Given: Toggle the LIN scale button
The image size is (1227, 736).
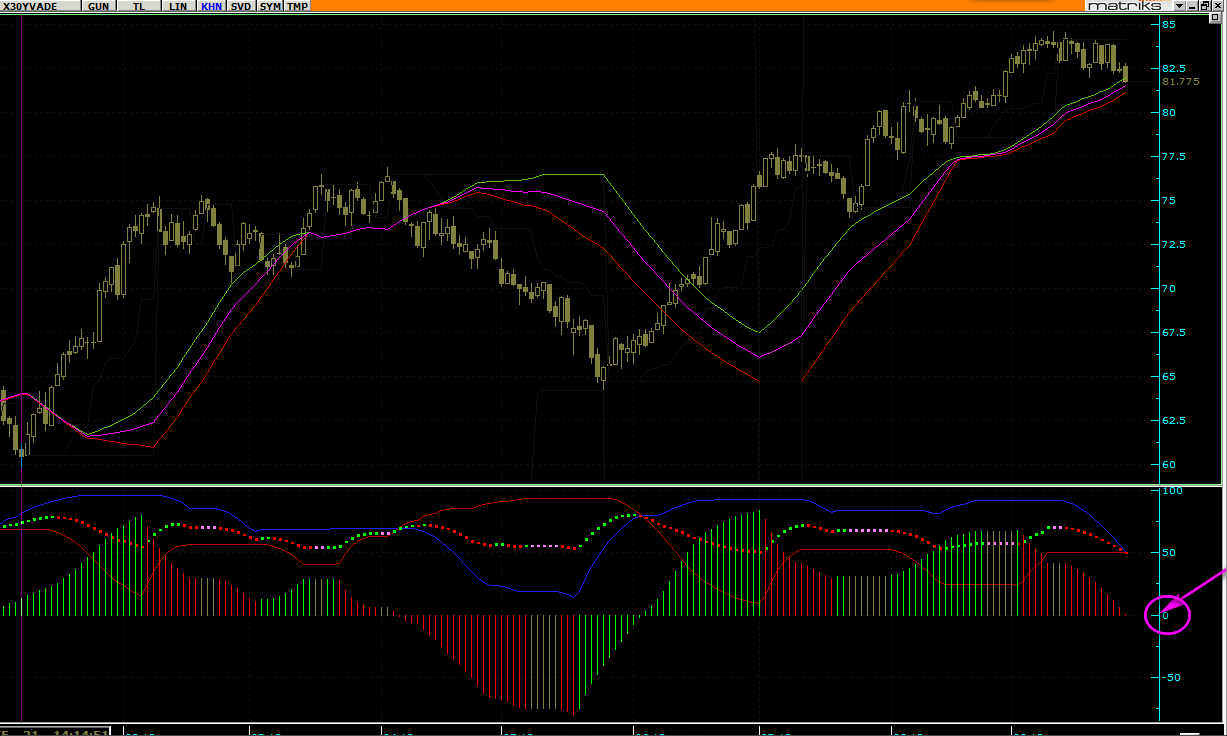Looking at the screenshot, I should tap(178, 6).
